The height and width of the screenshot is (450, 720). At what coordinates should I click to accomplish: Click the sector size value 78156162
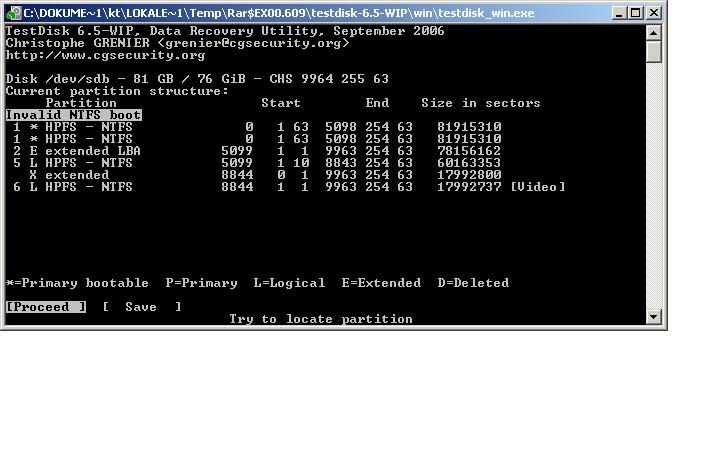pos(469,151)
